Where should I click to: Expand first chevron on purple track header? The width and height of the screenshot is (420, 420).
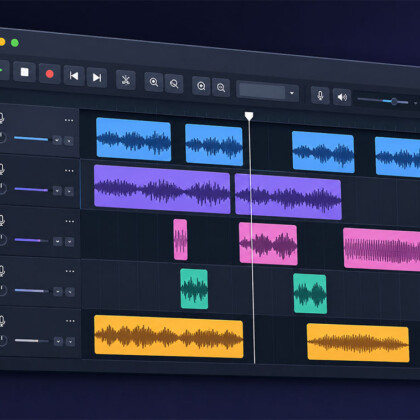click(x=57, y=191)
